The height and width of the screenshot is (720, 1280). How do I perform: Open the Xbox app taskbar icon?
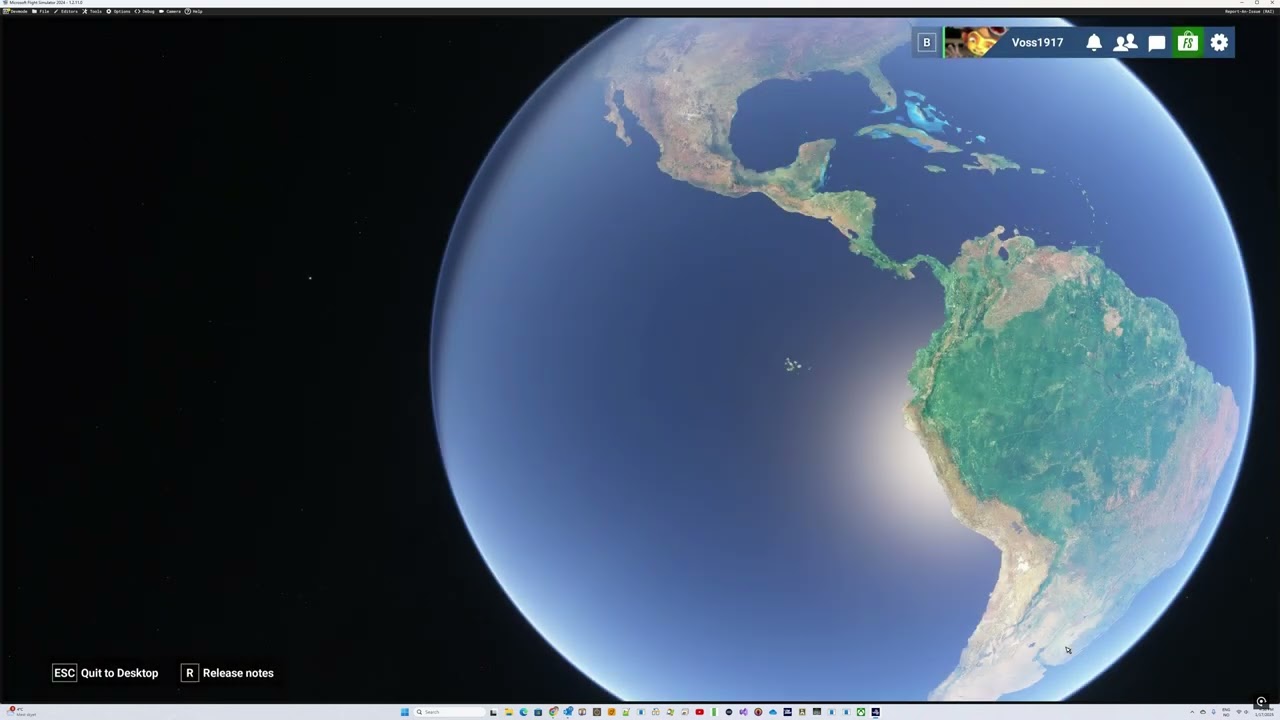860,712
